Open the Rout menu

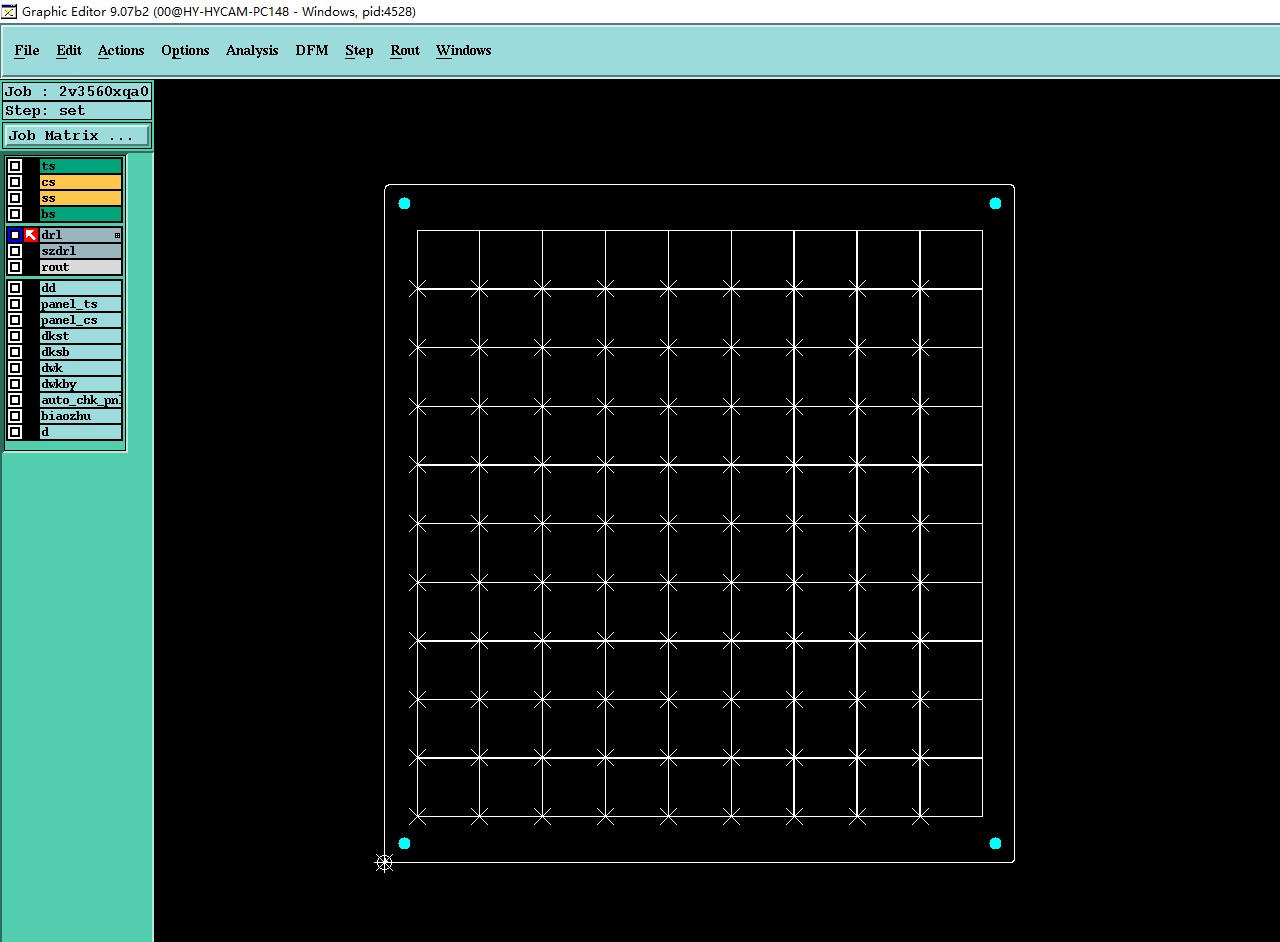(405, 50)
